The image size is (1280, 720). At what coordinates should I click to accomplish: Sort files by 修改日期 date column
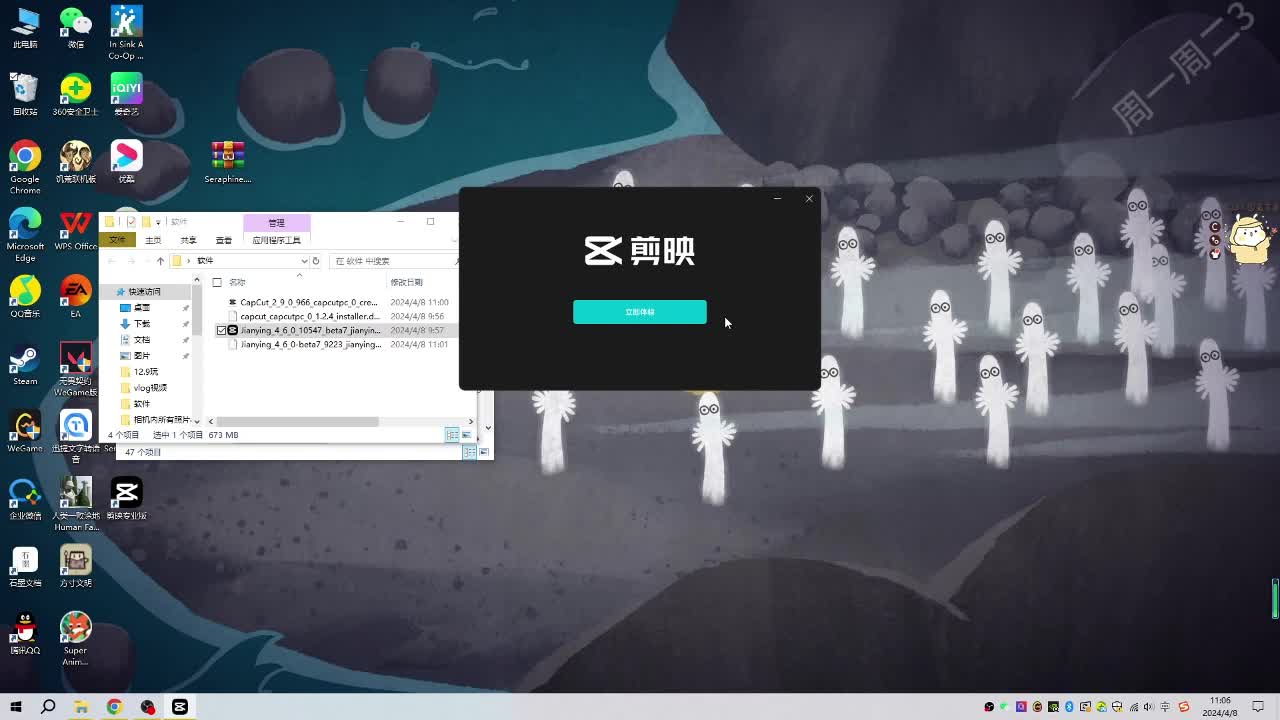point(406,282)
